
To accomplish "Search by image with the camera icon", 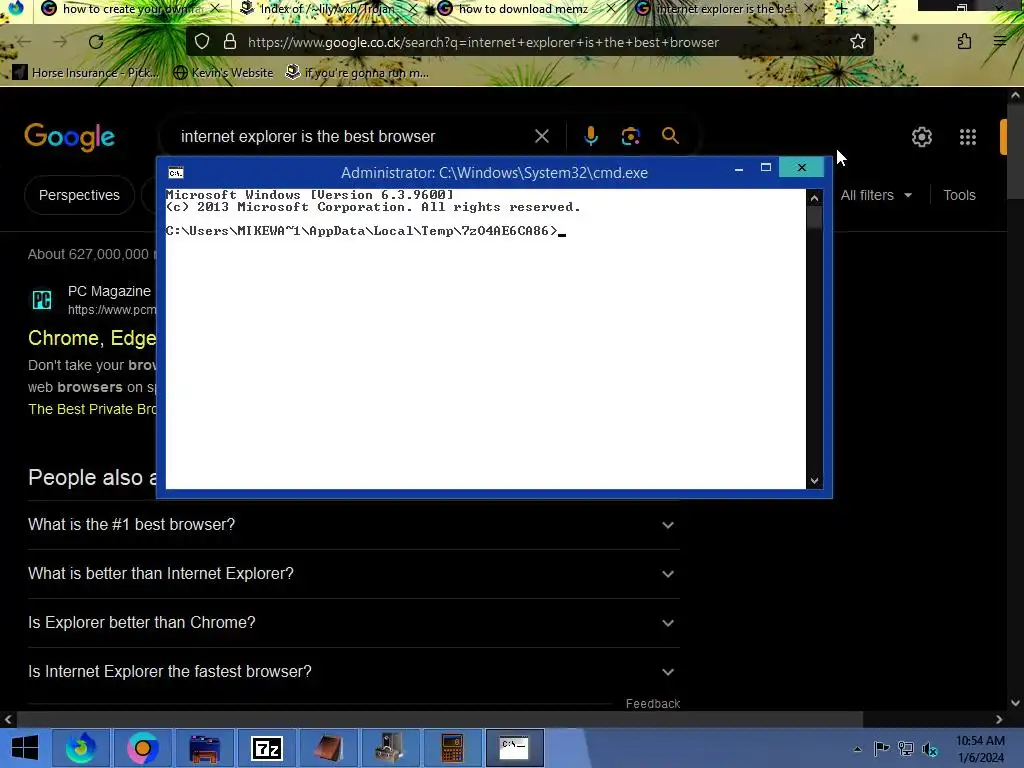I will tap(630, 136).
